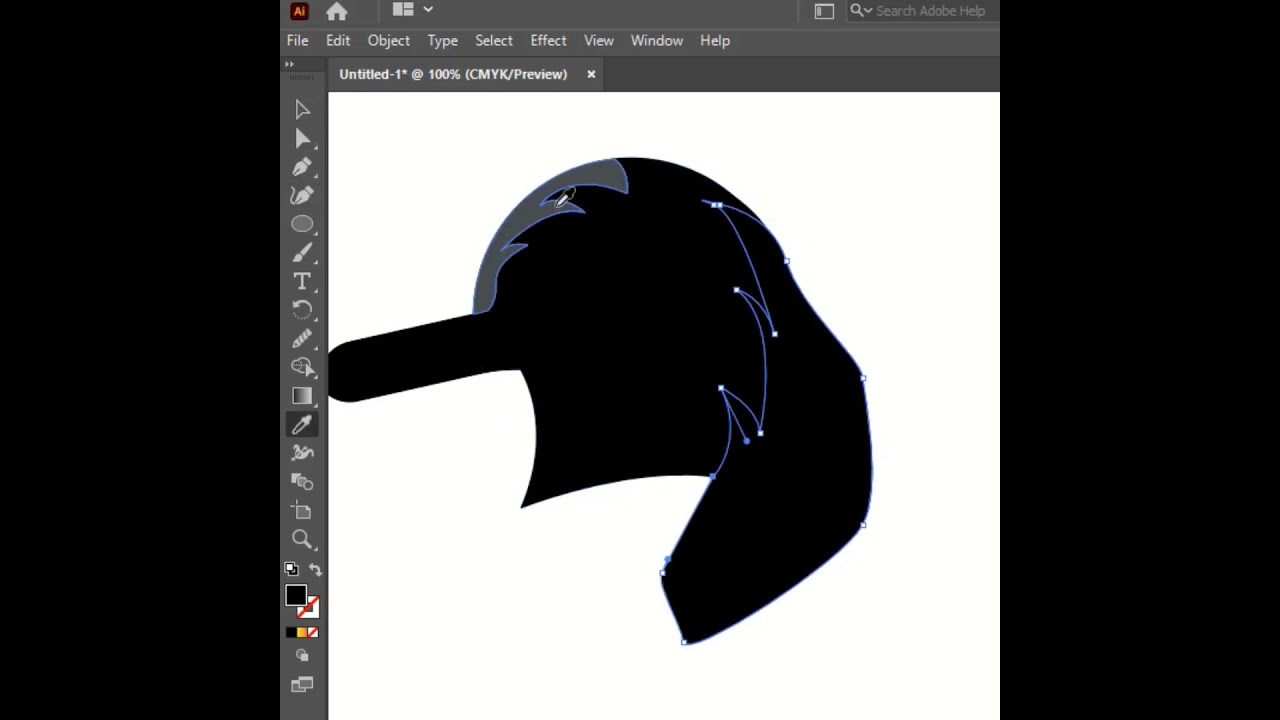Screen dimensions: 1280x720
Task: Expand Arrange Documents dropdown arrow
Action: coord(428,10)
